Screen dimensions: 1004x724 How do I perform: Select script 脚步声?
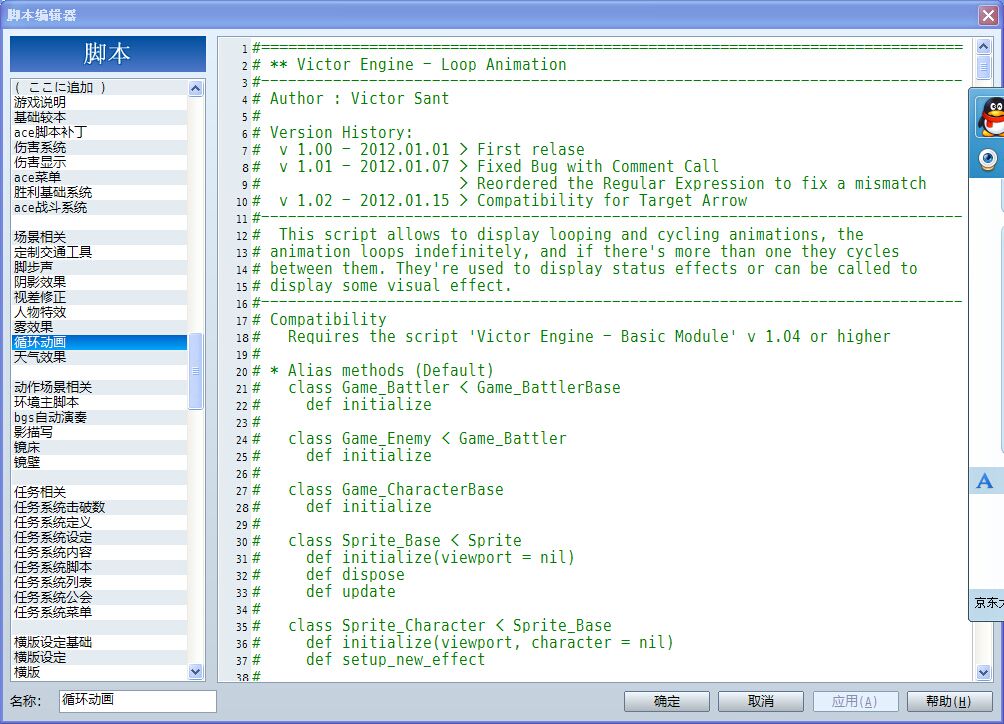click(100, 267)
